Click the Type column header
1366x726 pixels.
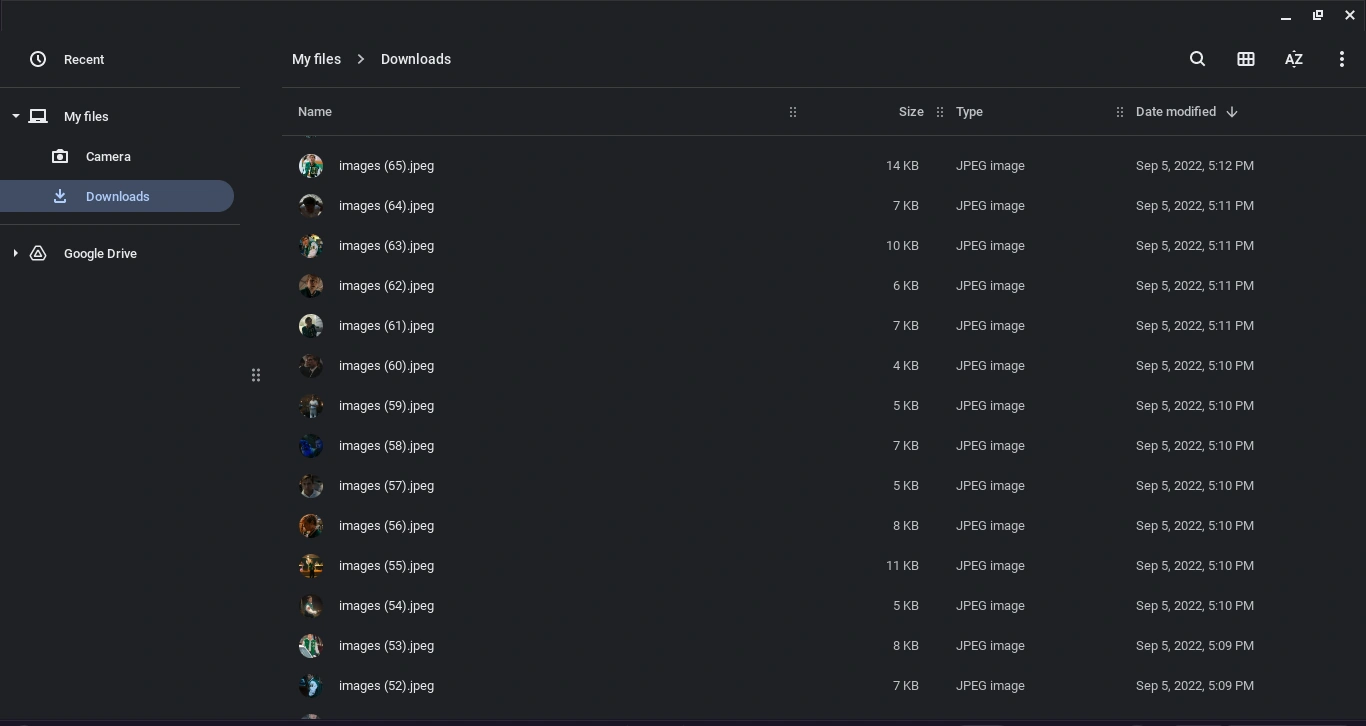969,112
